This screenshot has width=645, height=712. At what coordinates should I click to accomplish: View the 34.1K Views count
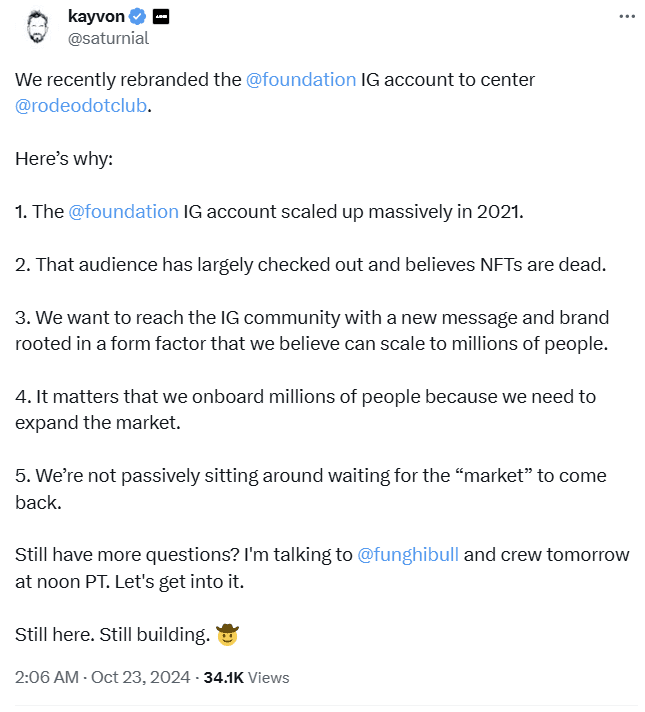246,677
